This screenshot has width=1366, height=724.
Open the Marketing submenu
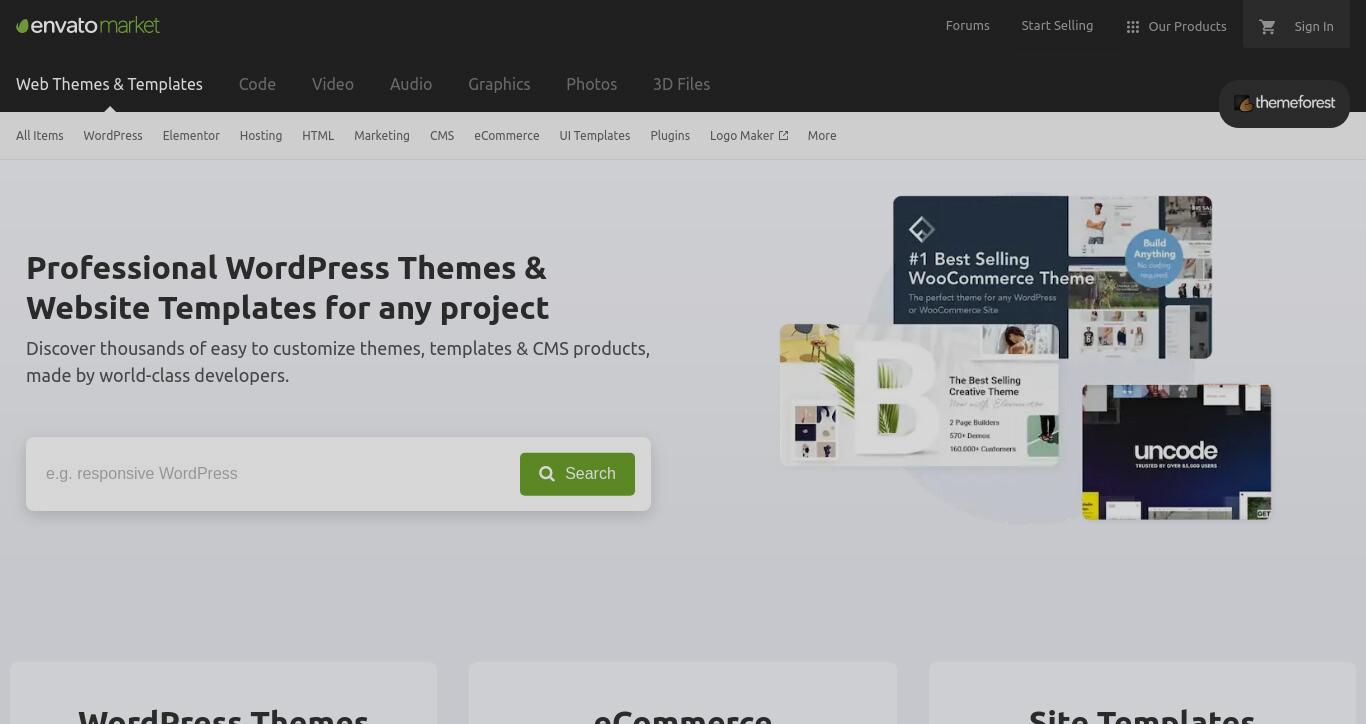[x=382, y=136]
